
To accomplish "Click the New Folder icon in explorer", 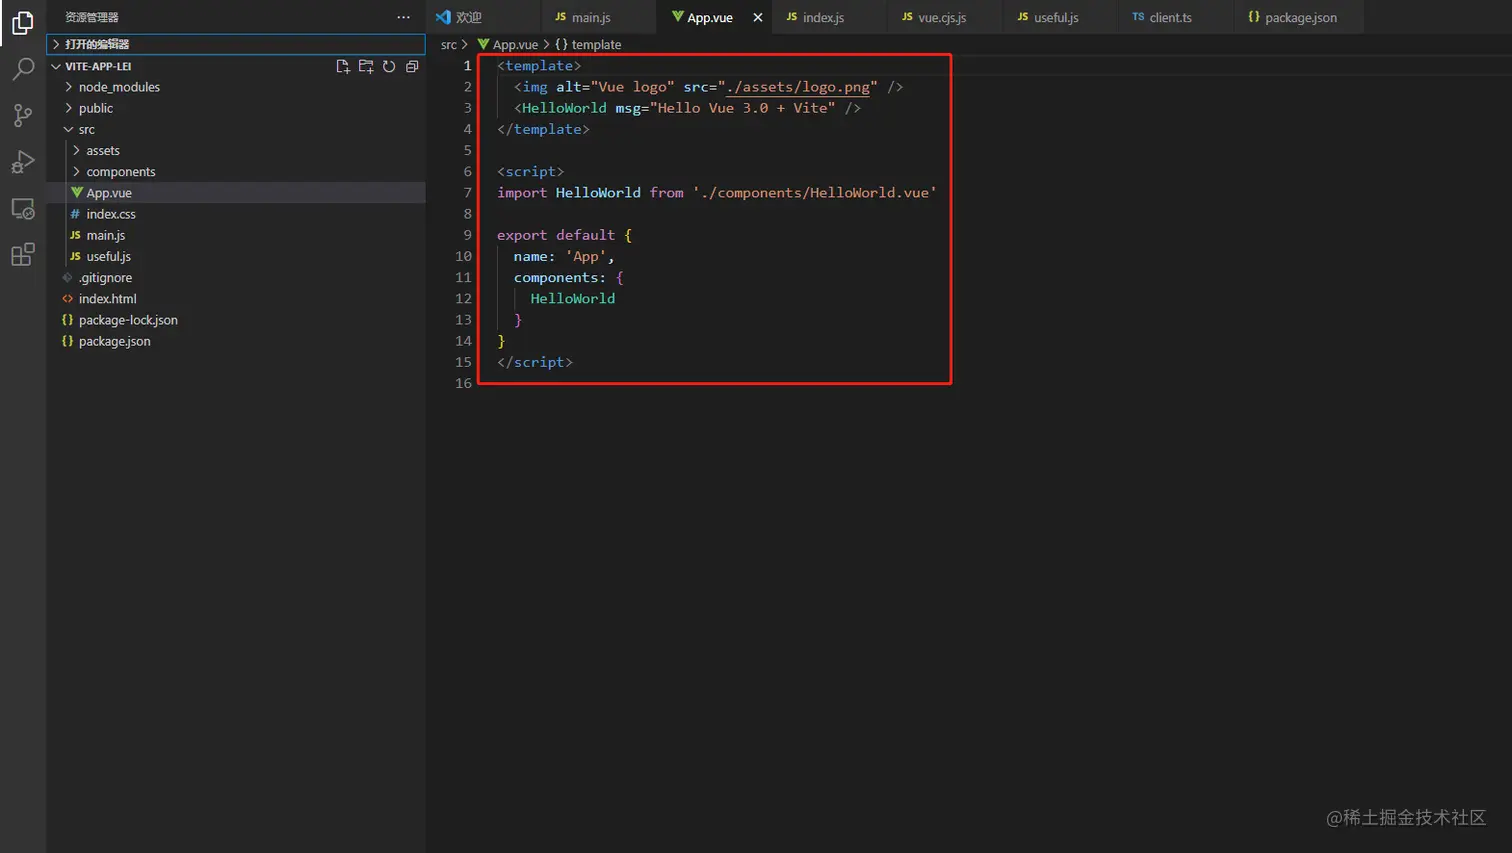I will tap(366, 66).
